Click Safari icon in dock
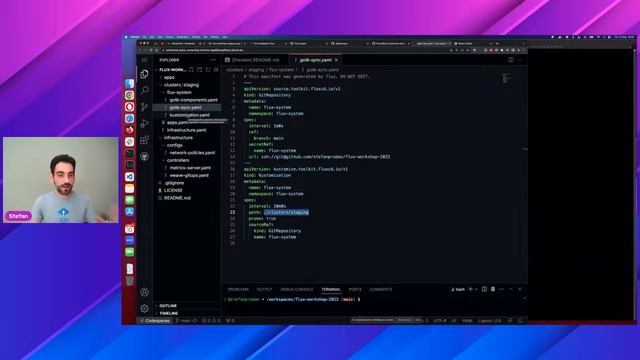The image size is (640, 360). [129, 118]
